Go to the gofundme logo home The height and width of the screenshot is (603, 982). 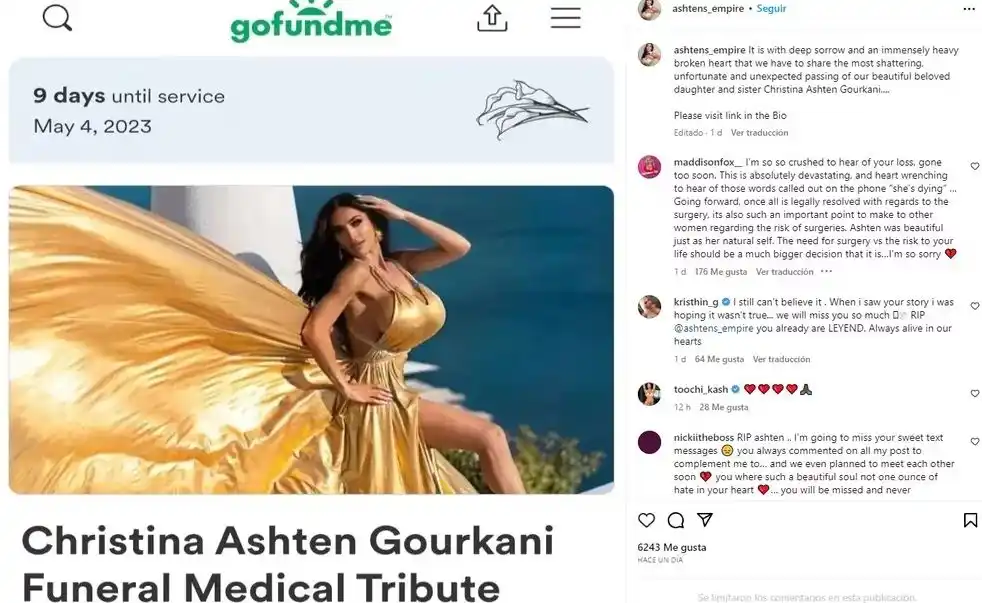pos(311,22)
